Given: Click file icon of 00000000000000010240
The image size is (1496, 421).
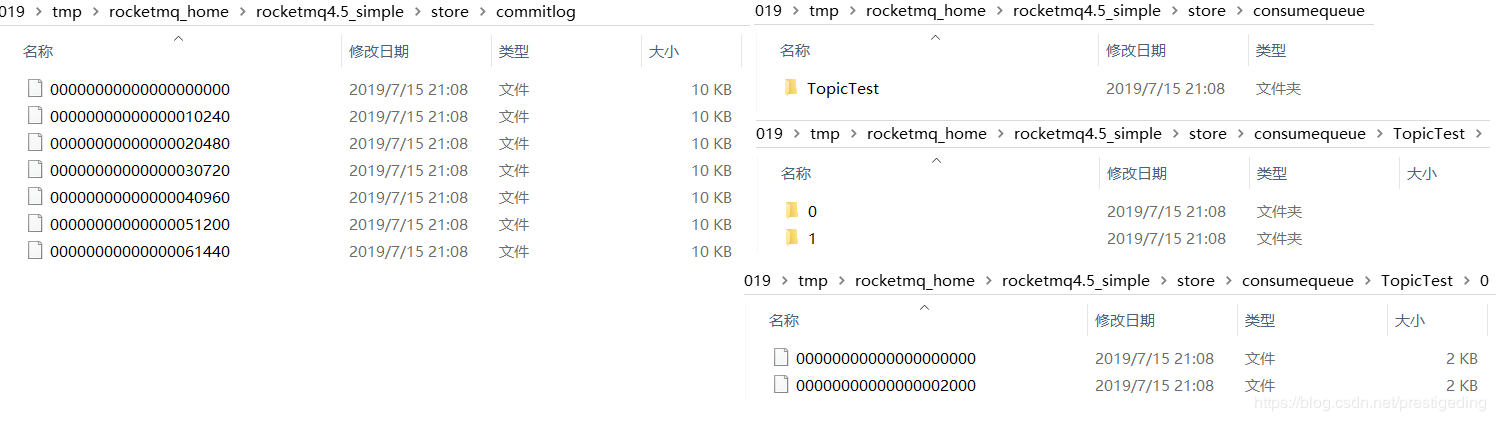Looking at the screenshot, I should point(35,116).
